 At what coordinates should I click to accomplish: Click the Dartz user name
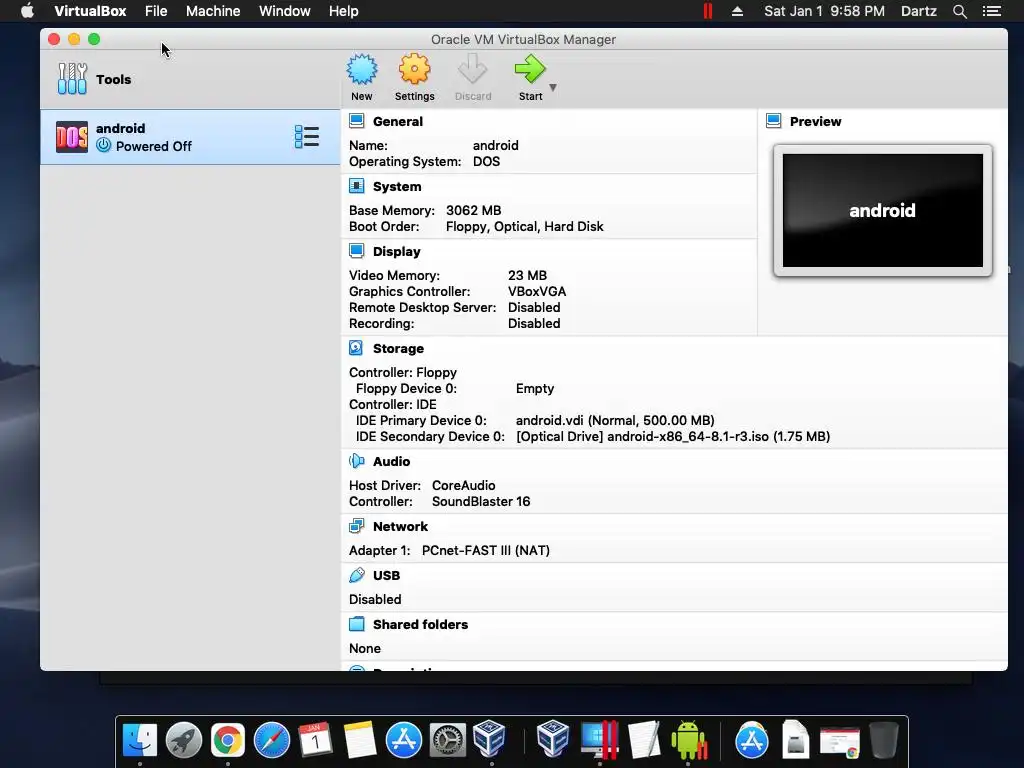pos(918,11)
